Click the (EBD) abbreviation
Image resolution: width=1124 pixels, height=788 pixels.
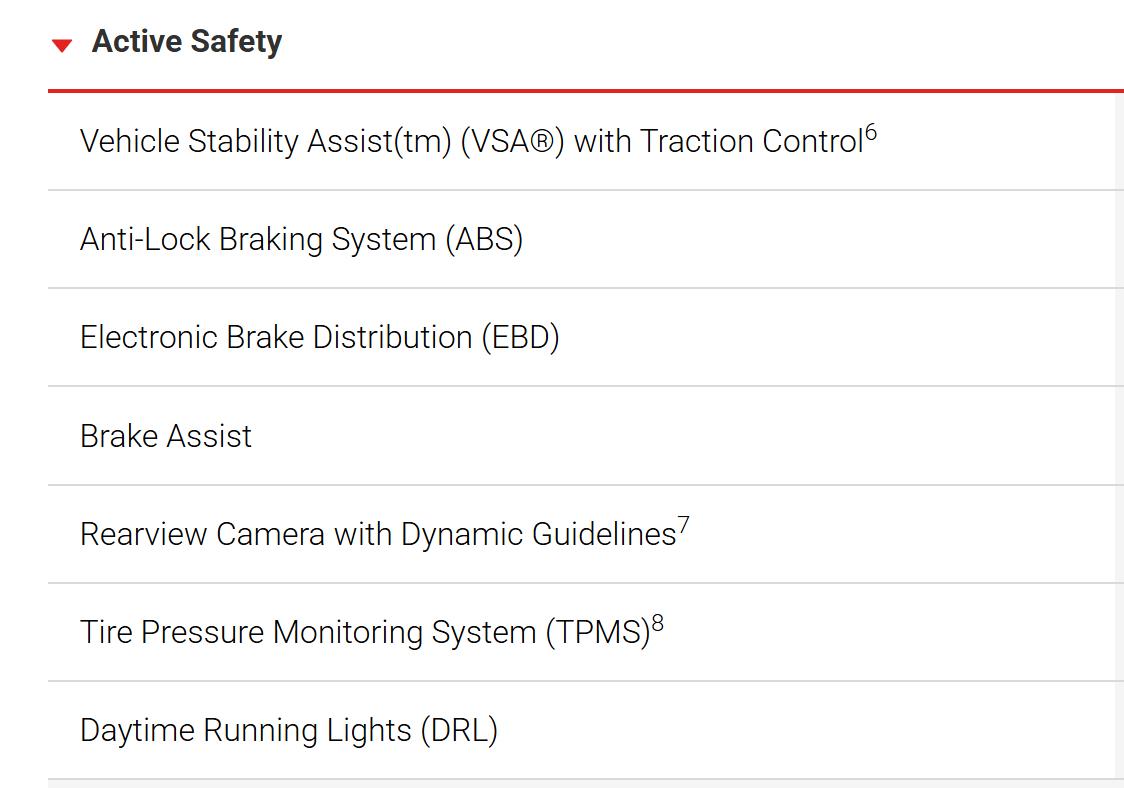(520, 338)
